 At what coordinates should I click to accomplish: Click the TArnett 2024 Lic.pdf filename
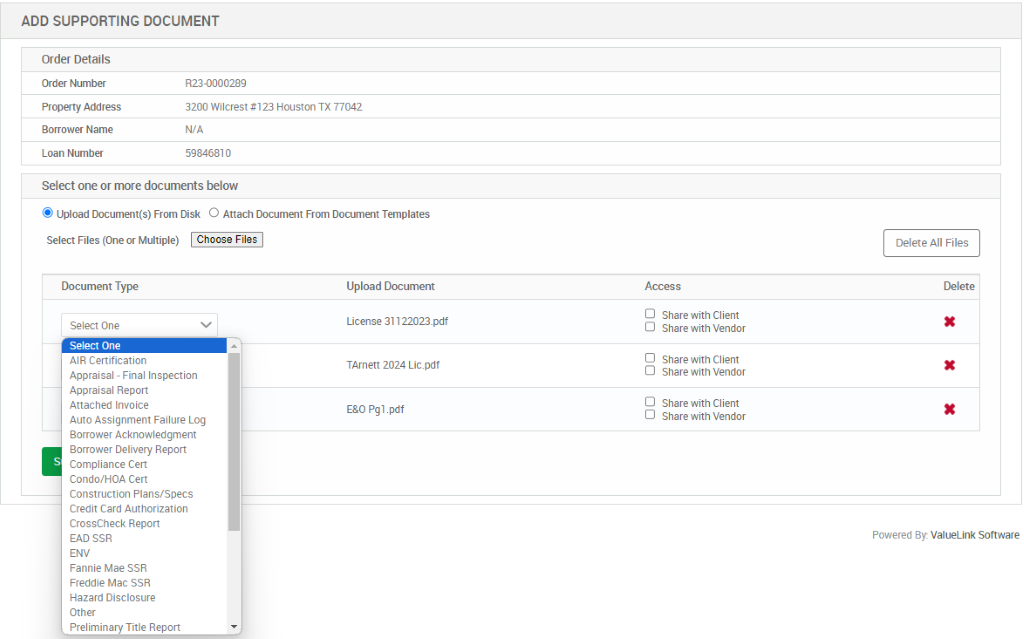[392, 365]
